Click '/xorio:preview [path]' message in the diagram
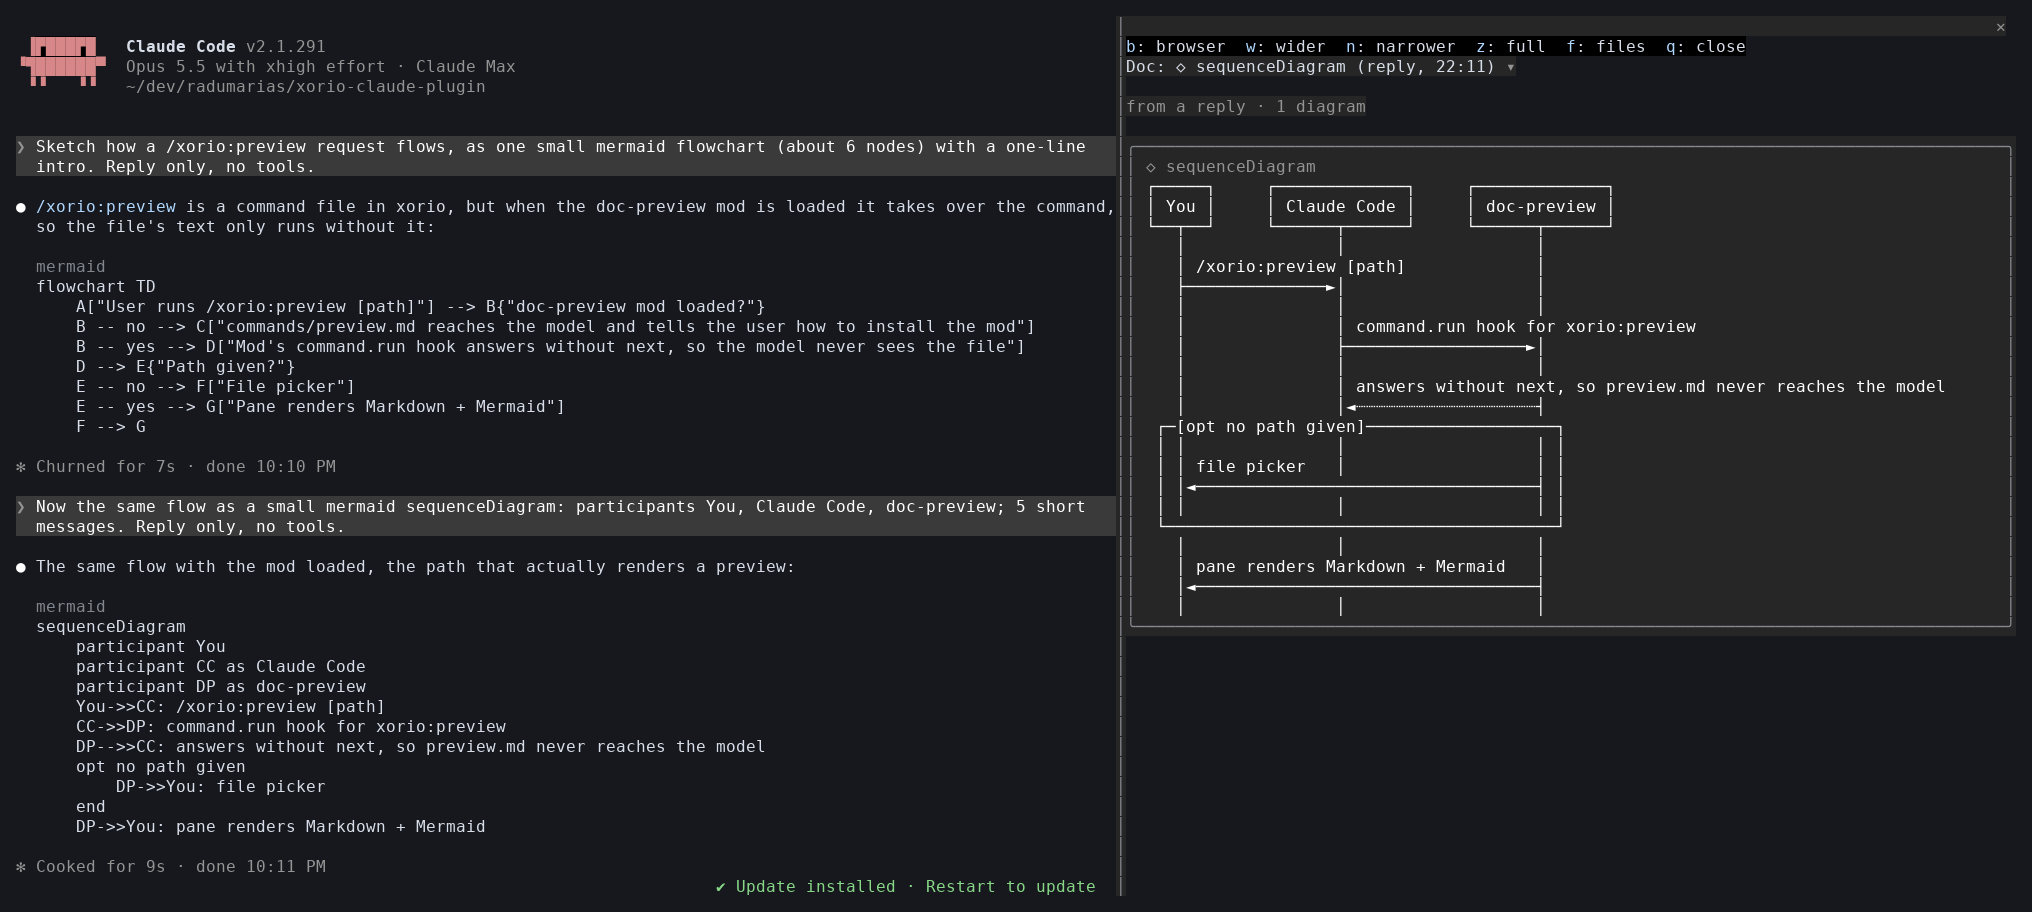2032x912 pixels. (x=1300, y=267)
